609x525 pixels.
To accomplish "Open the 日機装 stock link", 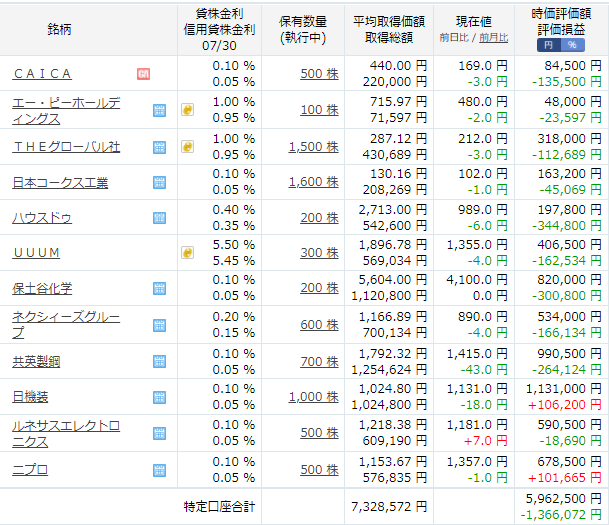I will (x=30, y=397).
